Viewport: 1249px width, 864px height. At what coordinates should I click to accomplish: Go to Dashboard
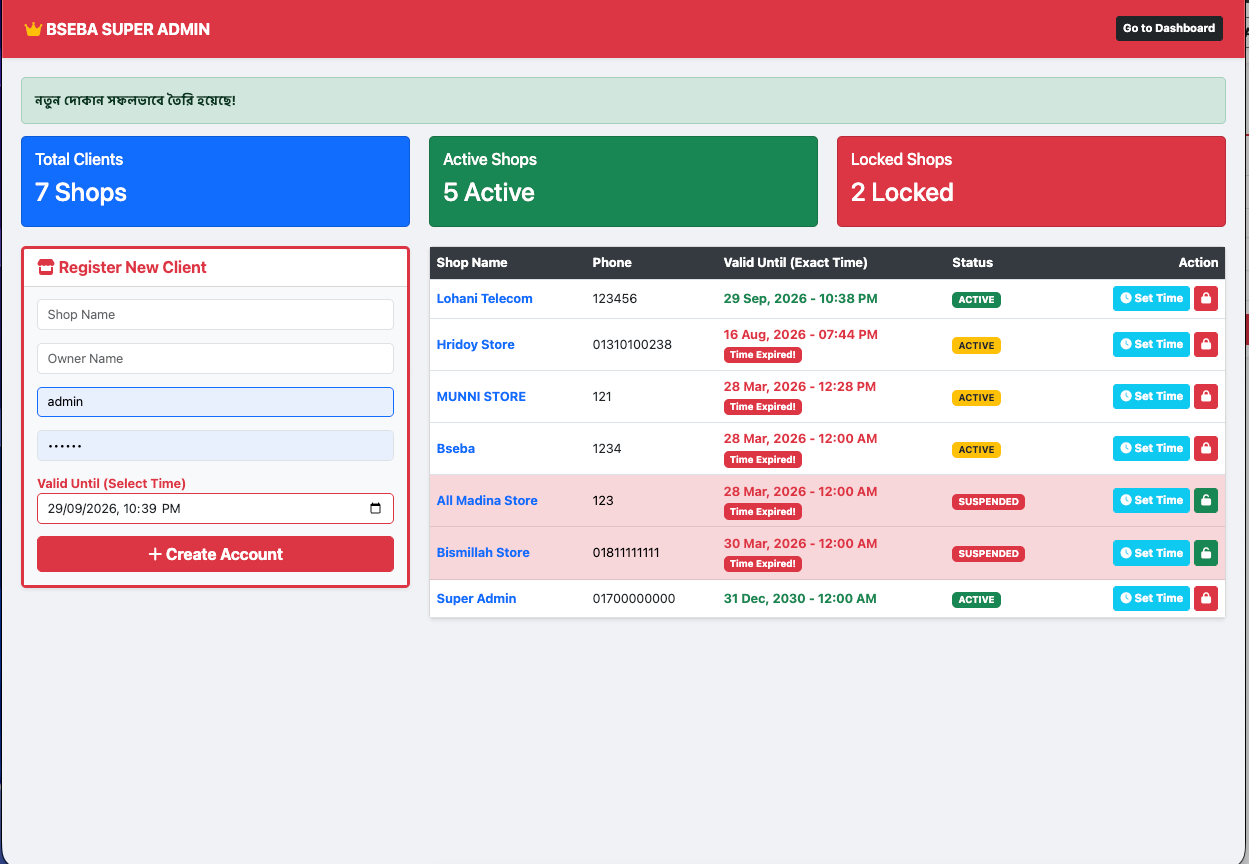pos(1169,28)
